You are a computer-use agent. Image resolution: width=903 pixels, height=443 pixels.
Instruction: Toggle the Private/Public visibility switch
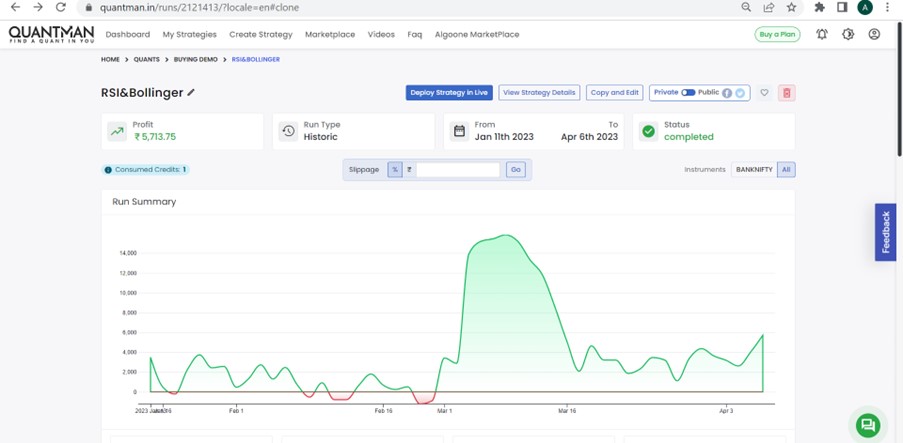click(688, 93)
